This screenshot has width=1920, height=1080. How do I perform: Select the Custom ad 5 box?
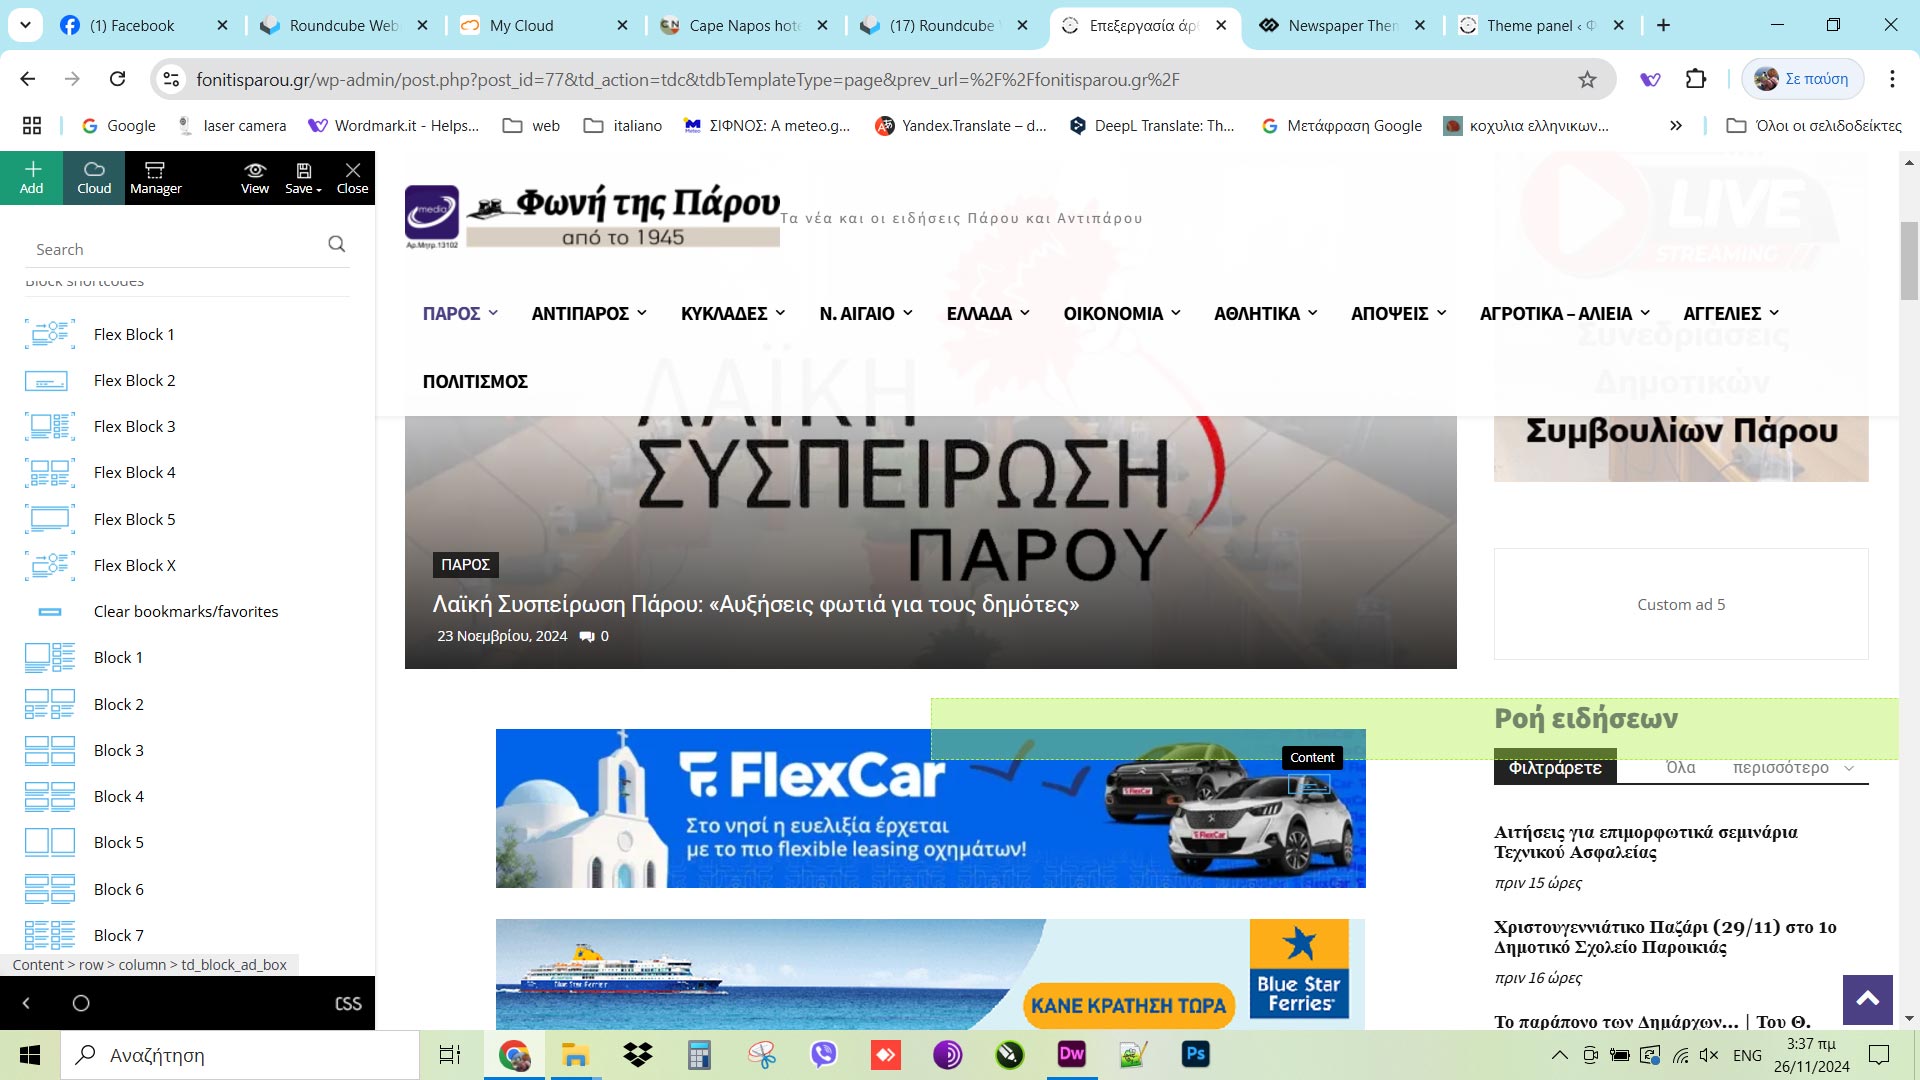[1681, 604]
